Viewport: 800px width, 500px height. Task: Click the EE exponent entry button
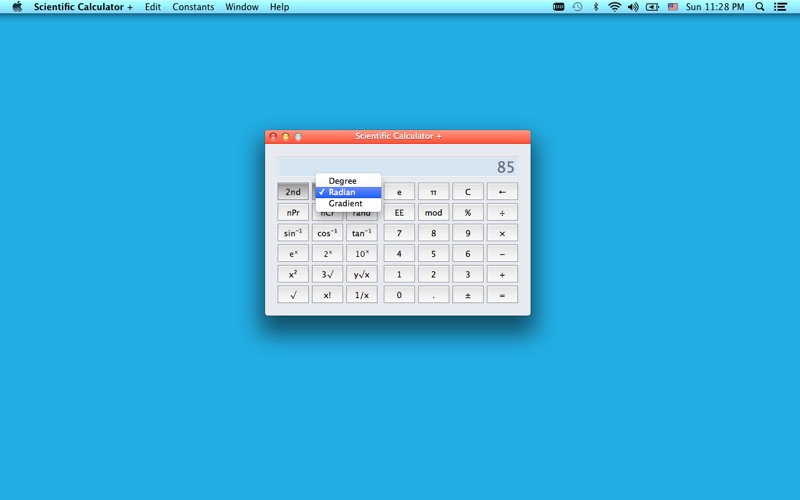(x=399, y=212)
